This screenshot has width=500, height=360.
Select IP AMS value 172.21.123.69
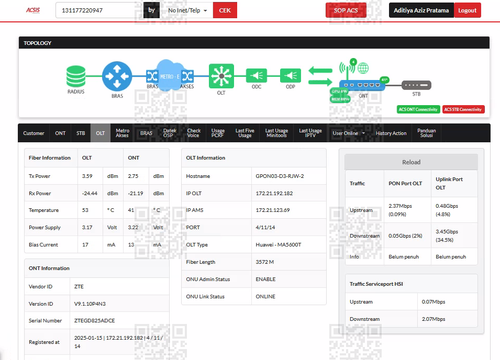coord(273,210)
